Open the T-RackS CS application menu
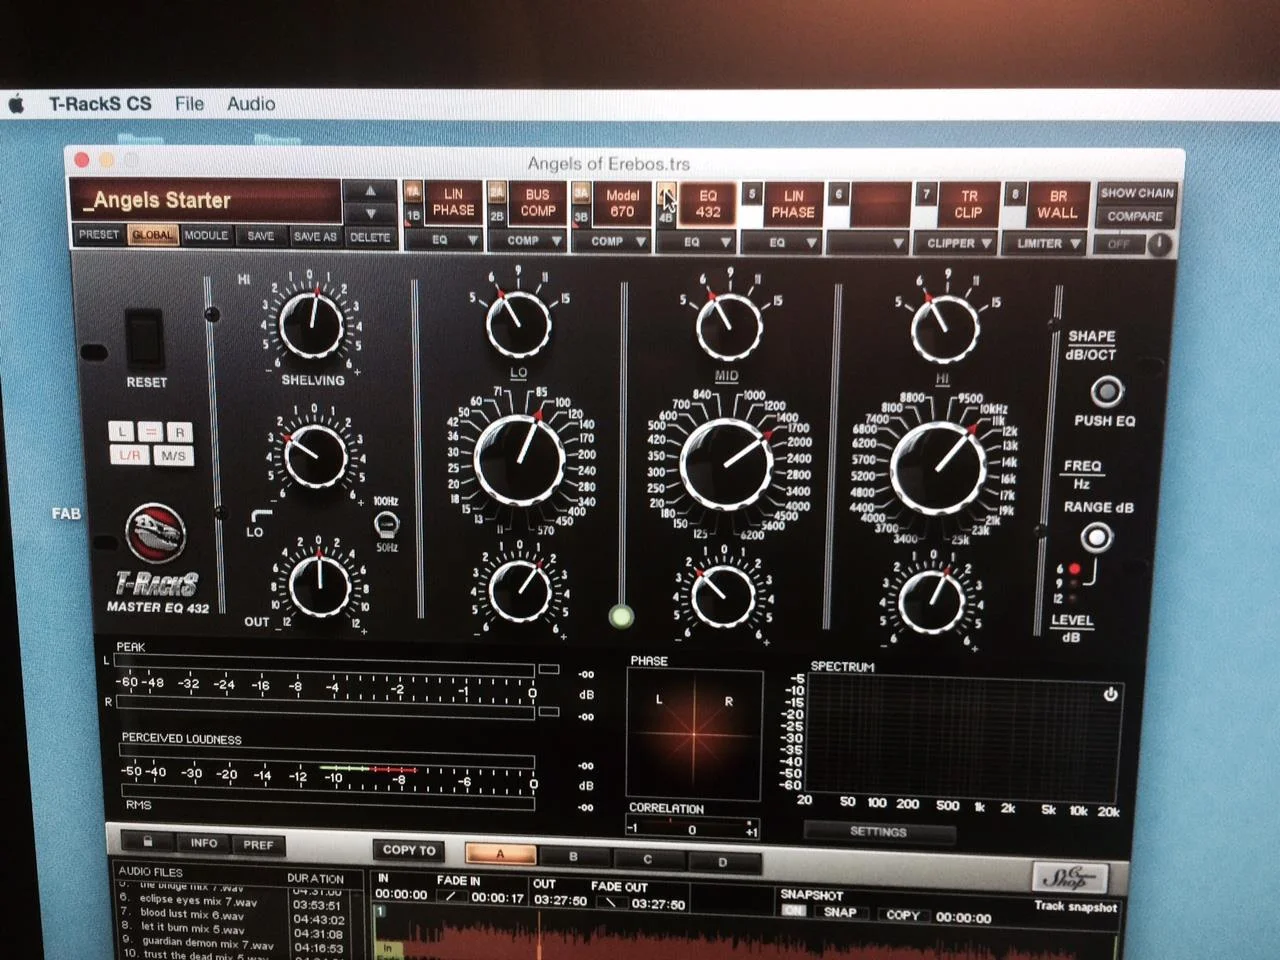This screenshot has height=960, width=1280. (100, 104)
